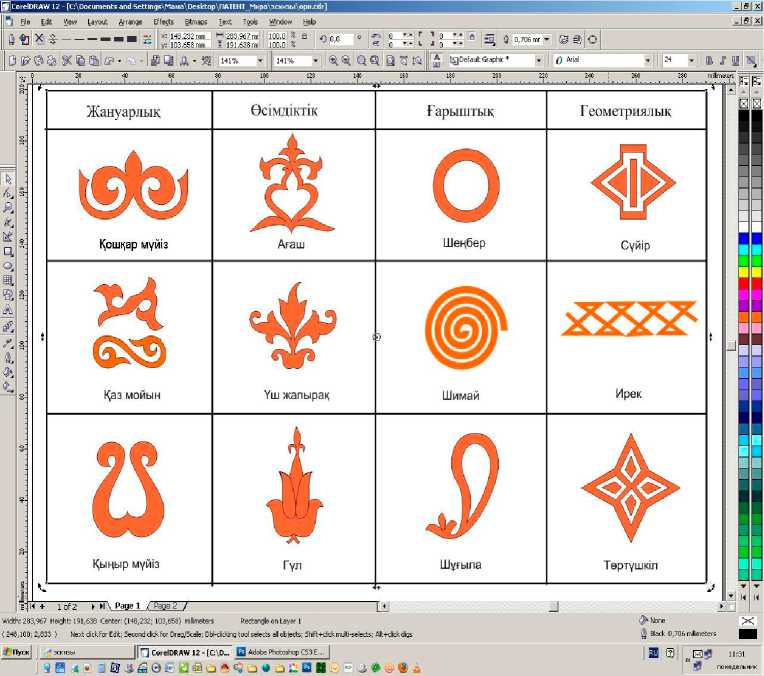Toggle Underline text formatting

click(736, 60)
